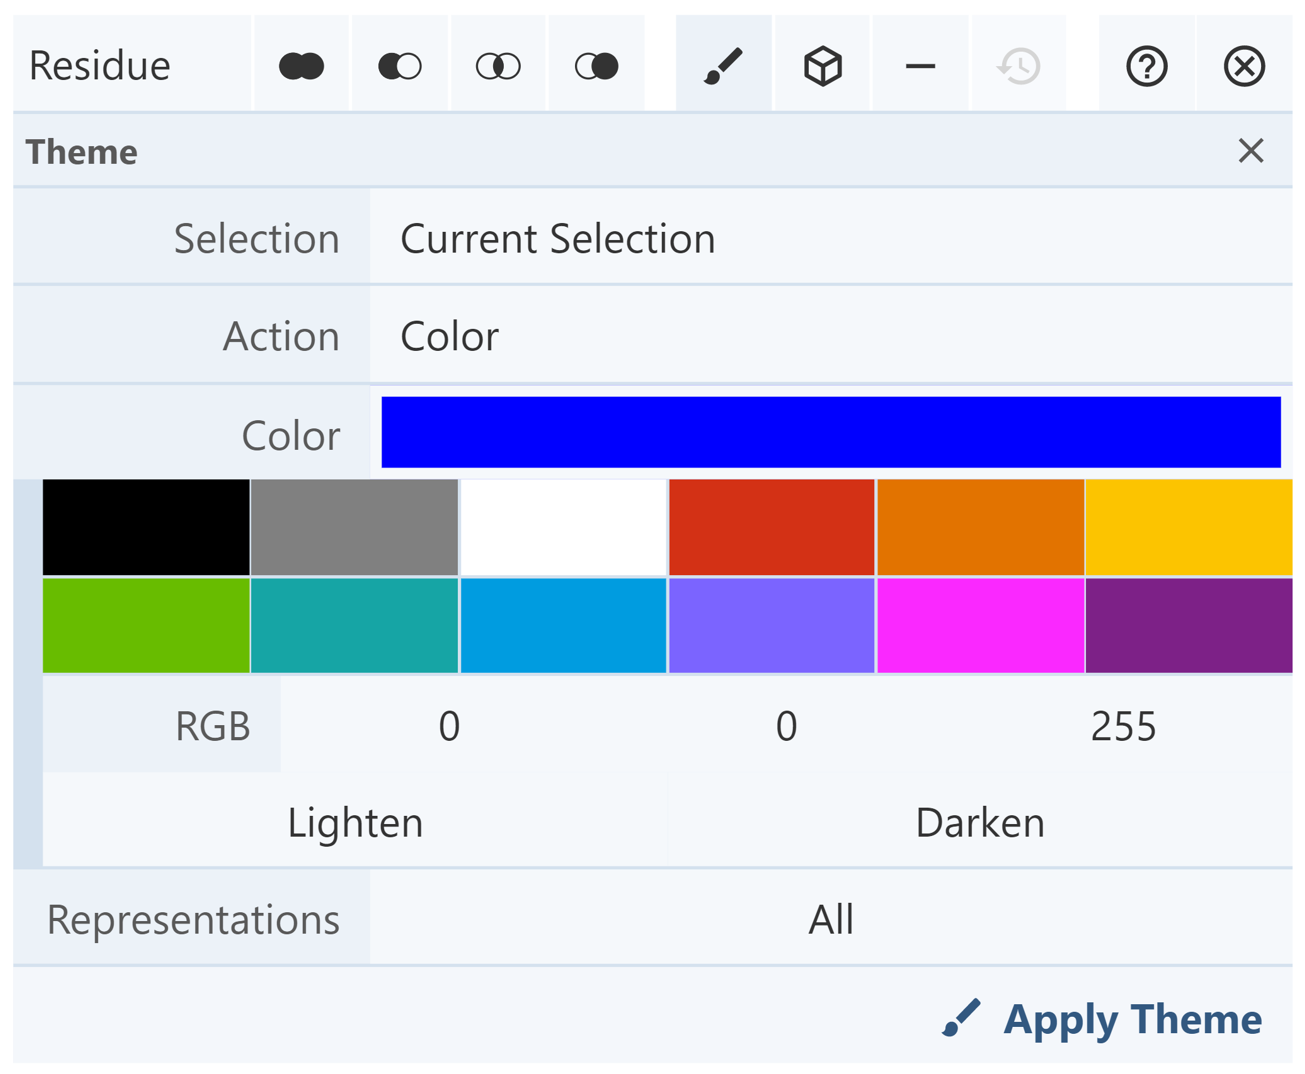Image resolution: width=1305 pixels, height=1074 pixels.
Task: Collapse the blue color picker bar
Action: (830, 432)
